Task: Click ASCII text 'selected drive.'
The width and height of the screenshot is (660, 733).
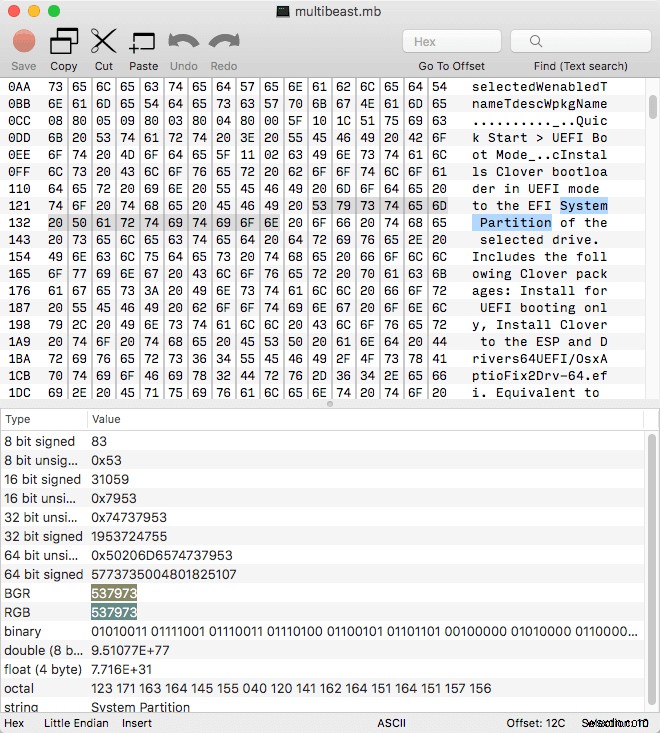Action: [539, 240]
